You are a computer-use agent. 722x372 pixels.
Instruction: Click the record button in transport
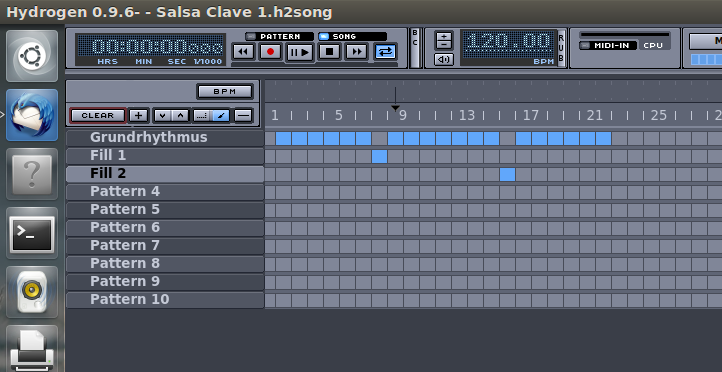(x=271, y=52)
